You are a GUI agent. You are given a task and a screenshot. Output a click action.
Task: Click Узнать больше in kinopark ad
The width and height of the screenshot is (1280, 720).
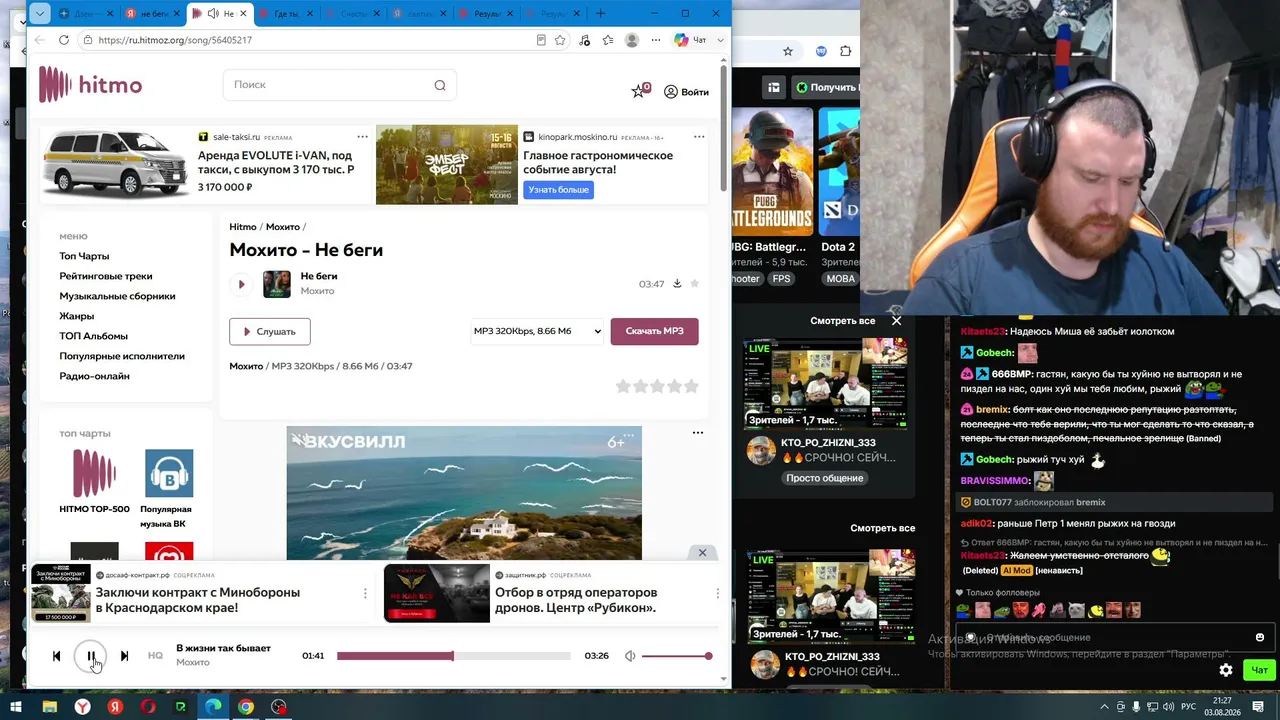tap(558, 190)
